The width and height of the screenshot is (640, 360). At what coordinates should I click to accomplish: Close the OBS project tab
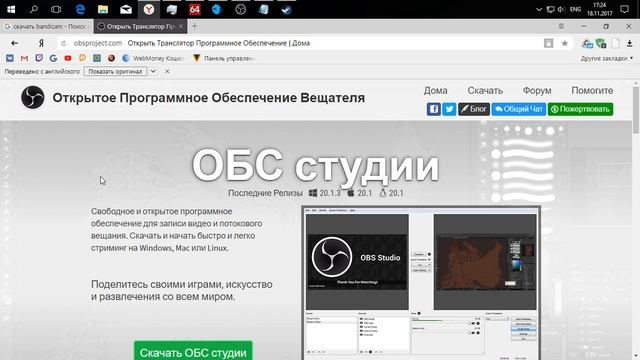[x=181, y=26]
